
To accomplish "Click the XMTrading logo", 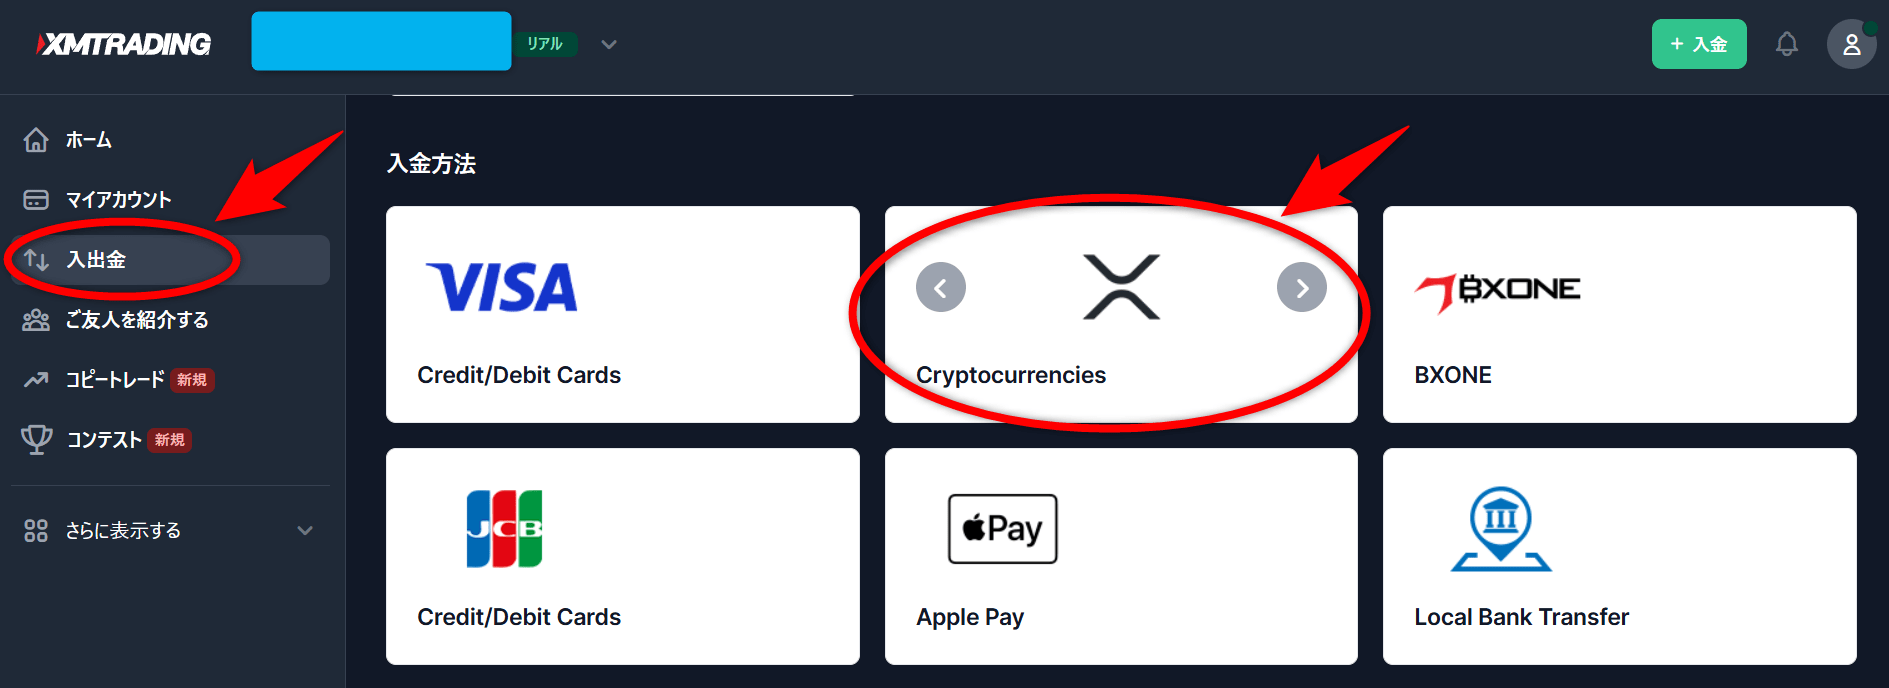I will [x=124, y=44].
